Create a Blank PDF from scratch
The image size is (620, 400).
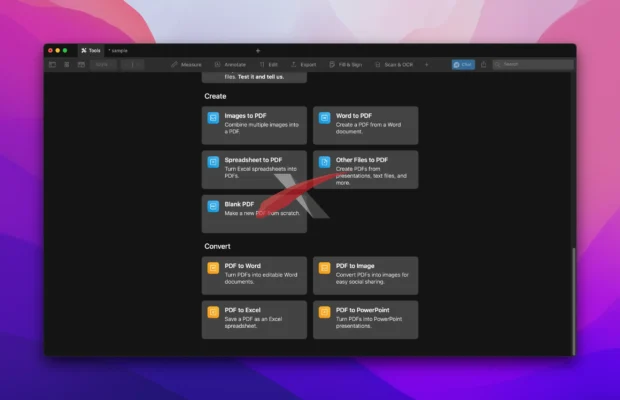point(254,214)
